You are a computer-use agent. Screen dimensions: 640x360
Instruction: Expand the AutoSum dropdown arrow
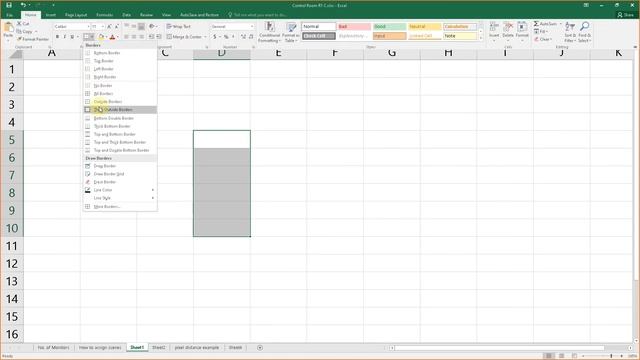coord(560,24)
